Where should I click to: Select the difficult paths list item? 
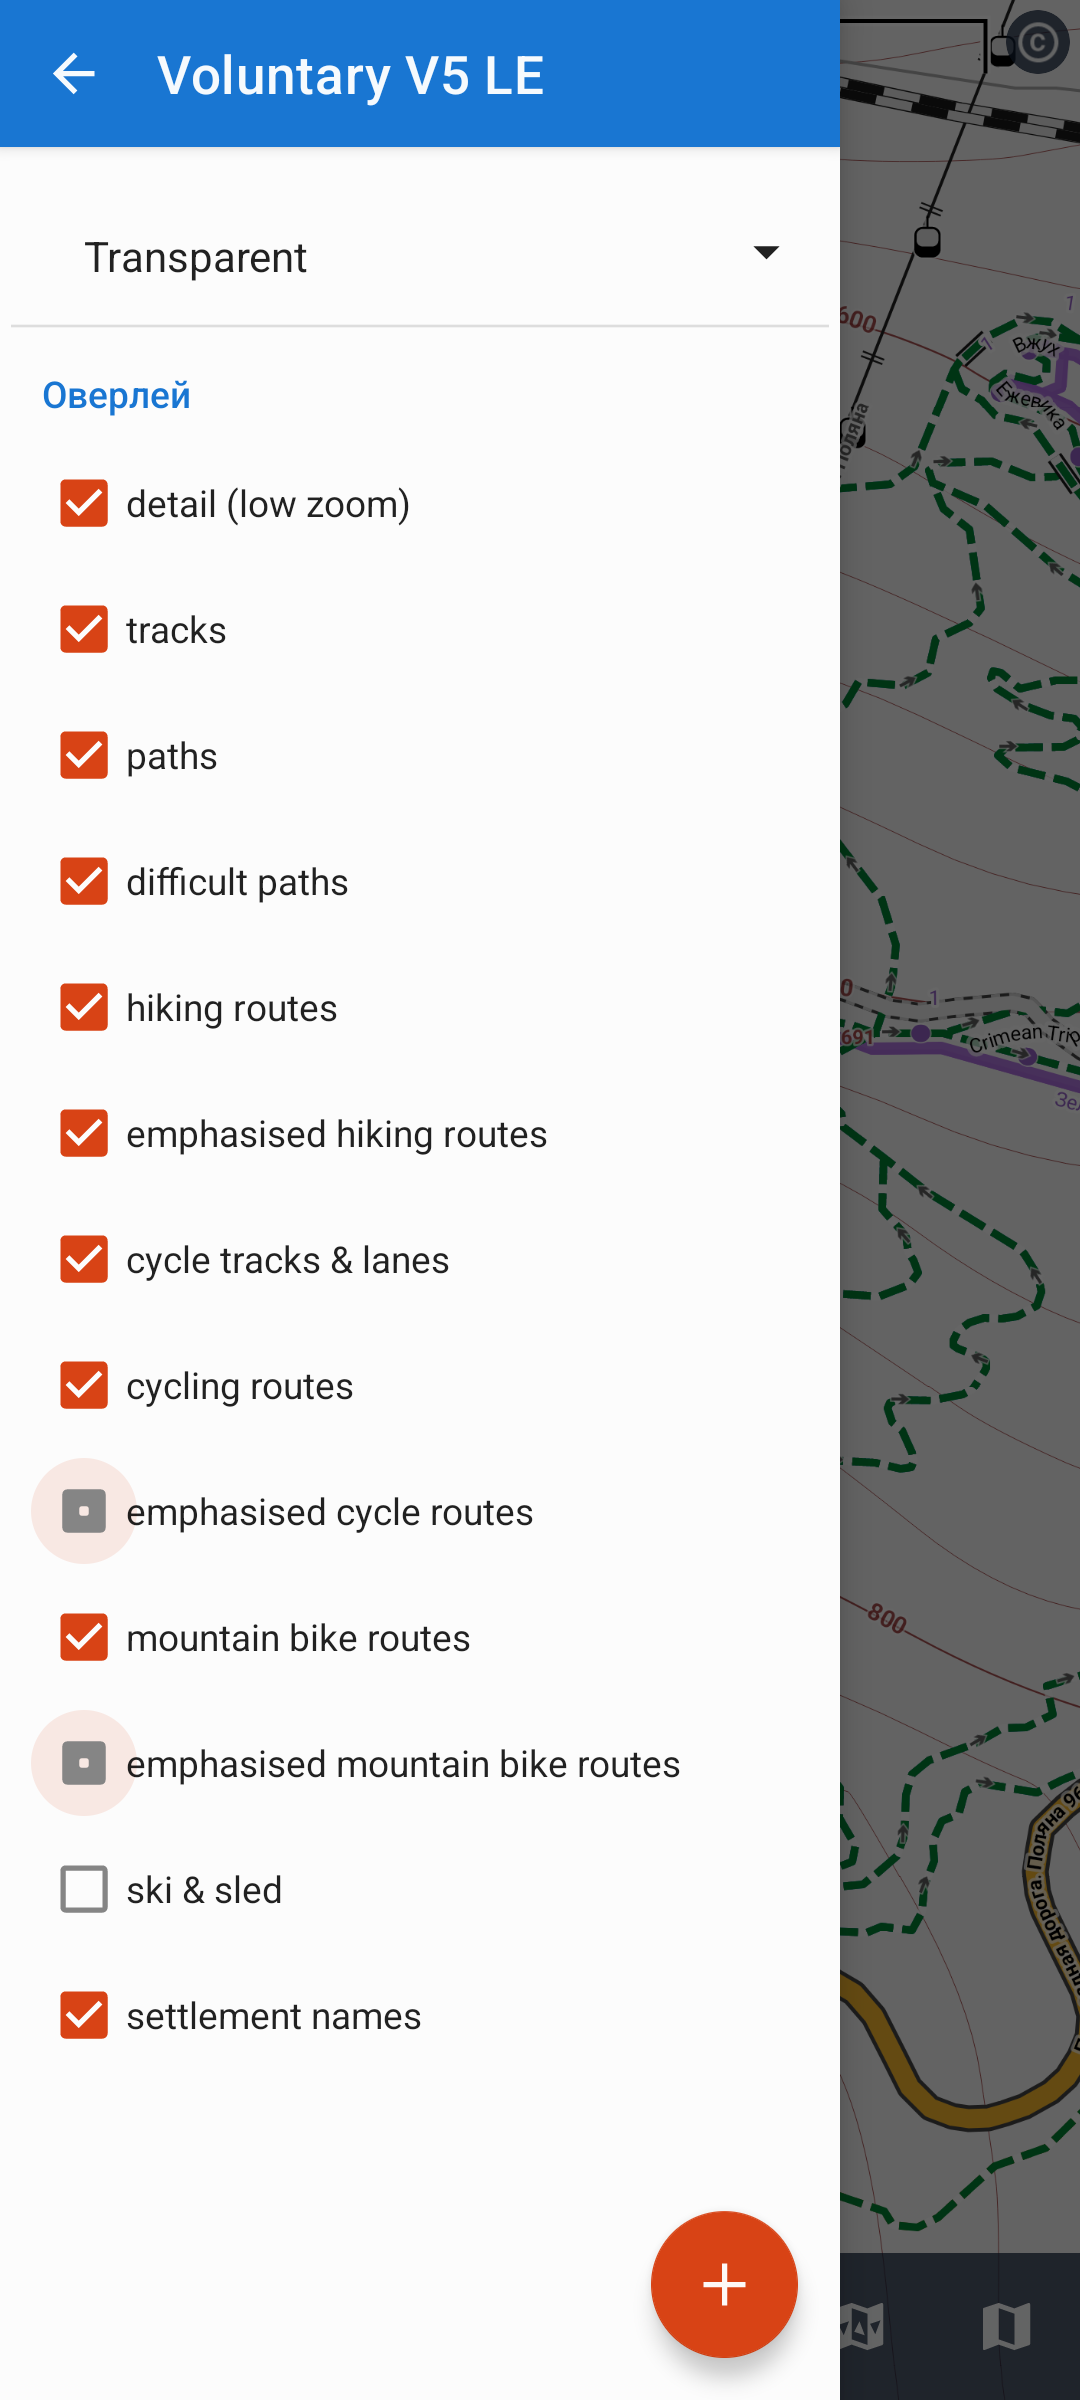(x=237, y=882)
